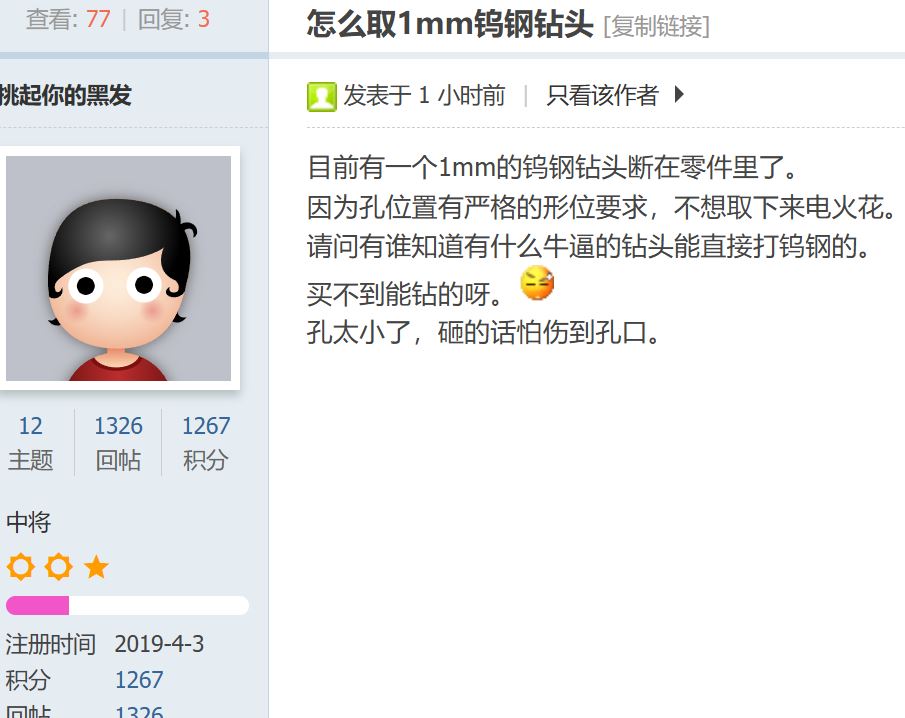Click the orange star rank icon
Screen dimensions: 905x718
click(x=96, y=567)
